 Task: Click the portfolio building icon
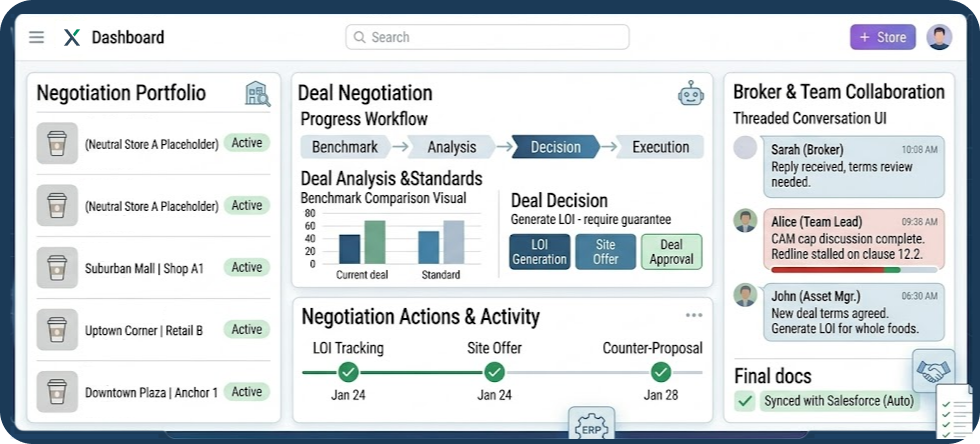[x=257, y=94]
